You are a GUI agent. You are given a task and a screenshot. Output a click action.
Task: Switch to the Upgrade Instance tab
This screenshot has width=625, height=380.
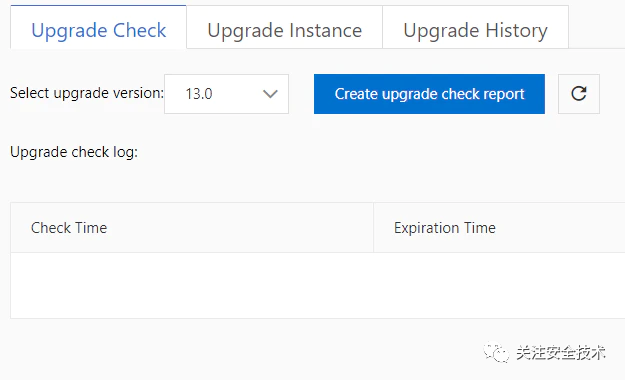pos(284,30)
